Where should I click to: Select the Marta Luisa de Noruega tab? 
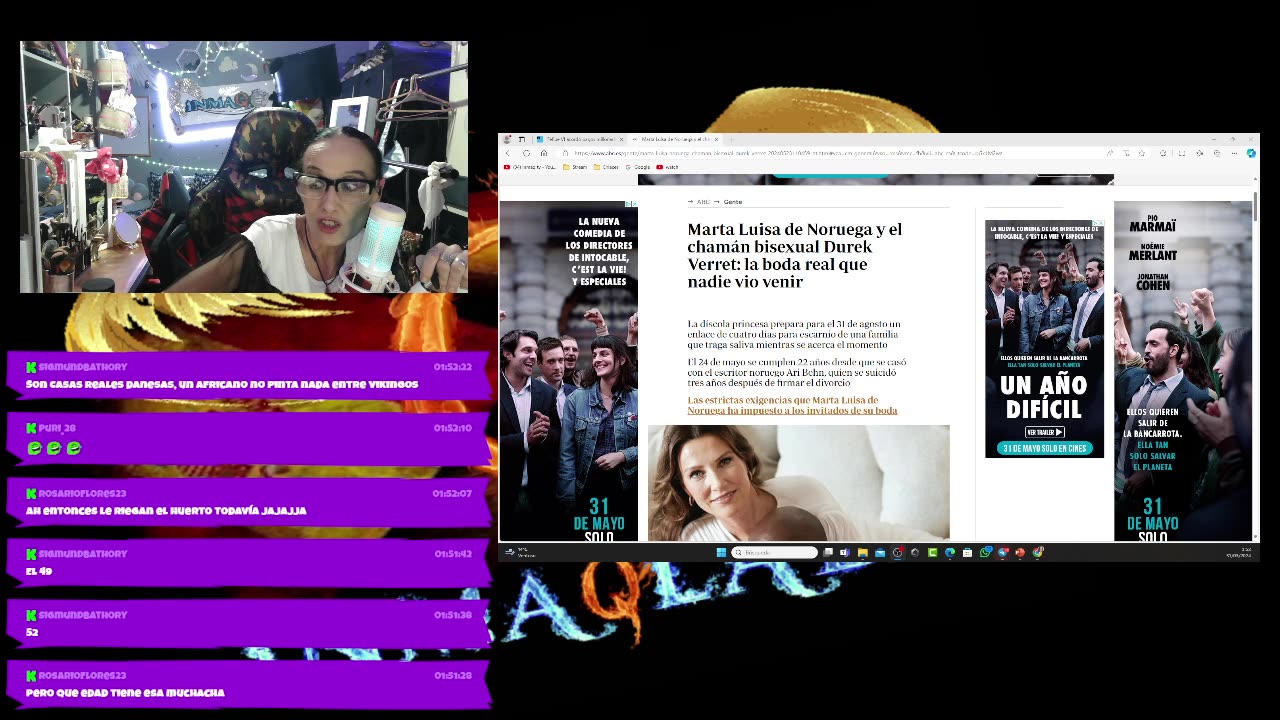tap(674, 139)
